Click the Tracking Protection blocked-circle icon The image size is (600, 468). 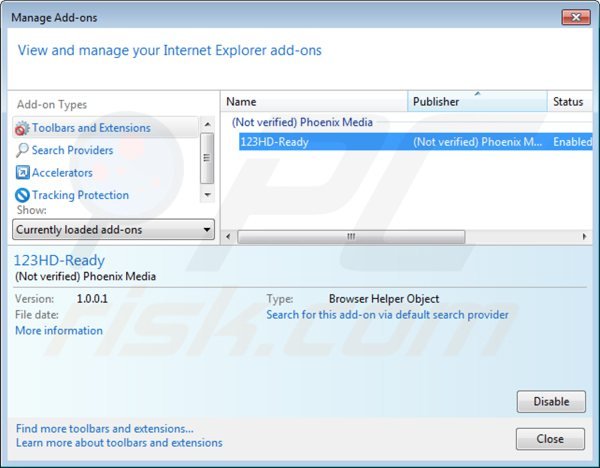22,195
